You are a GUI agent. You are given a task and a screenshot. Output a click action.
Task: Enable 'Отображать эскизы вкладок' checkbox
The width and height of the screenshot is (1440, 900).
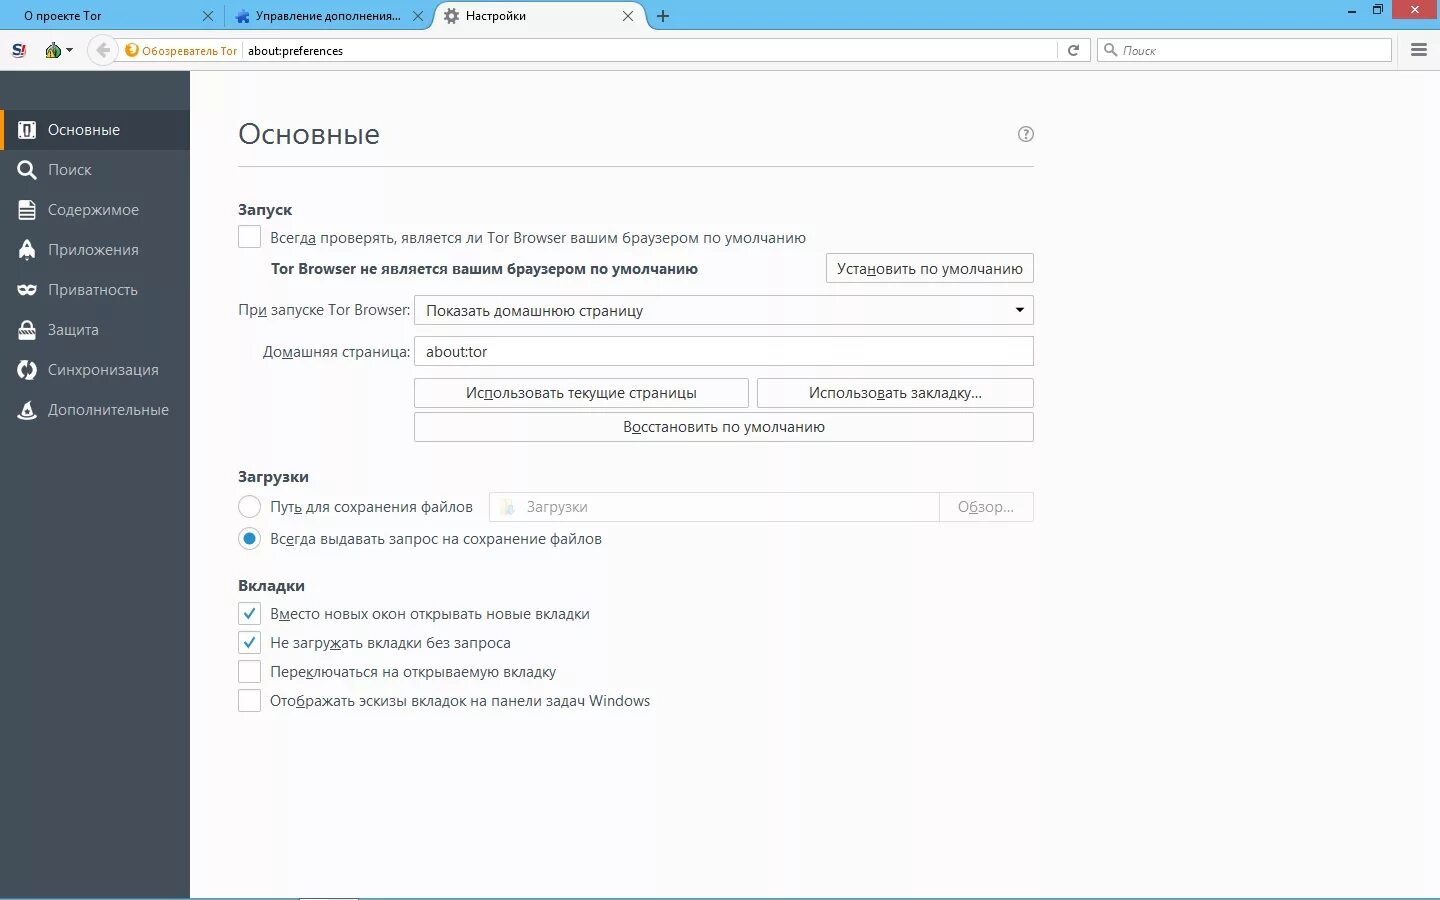pos(250,701)
